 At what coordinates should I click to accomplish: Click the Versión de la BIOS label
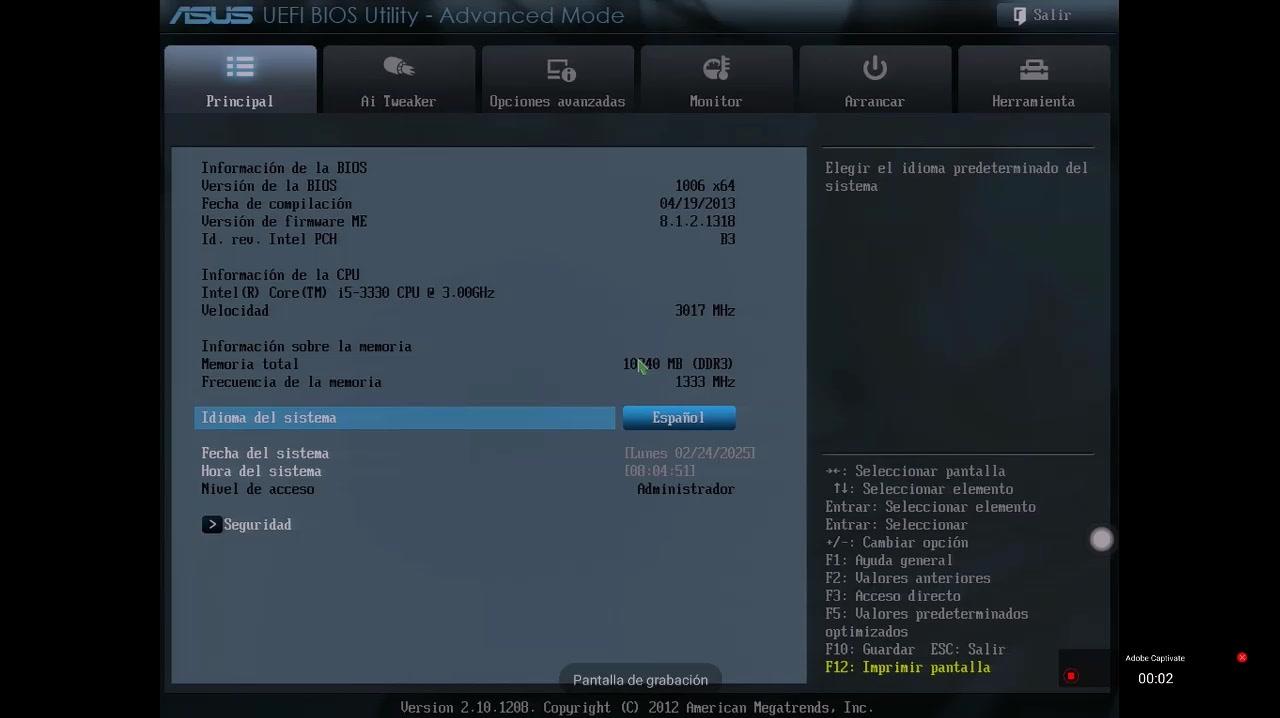269,186
